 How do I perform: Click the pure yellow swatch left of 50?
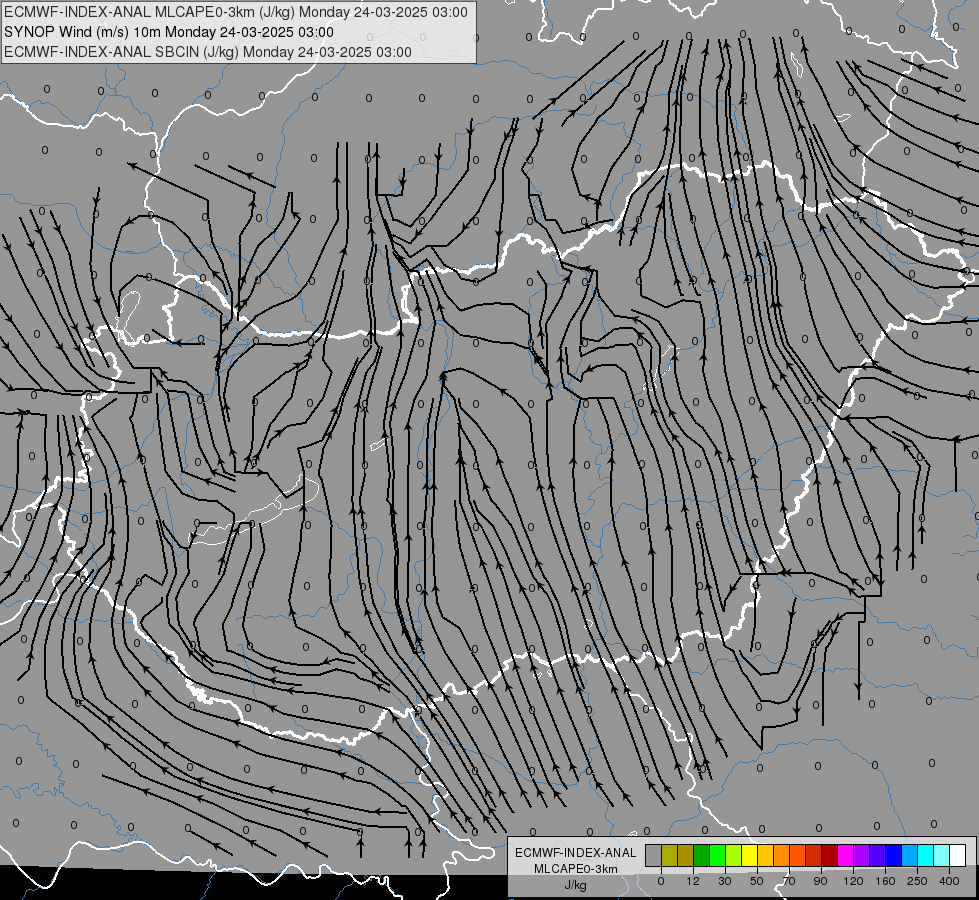[749, 856]
